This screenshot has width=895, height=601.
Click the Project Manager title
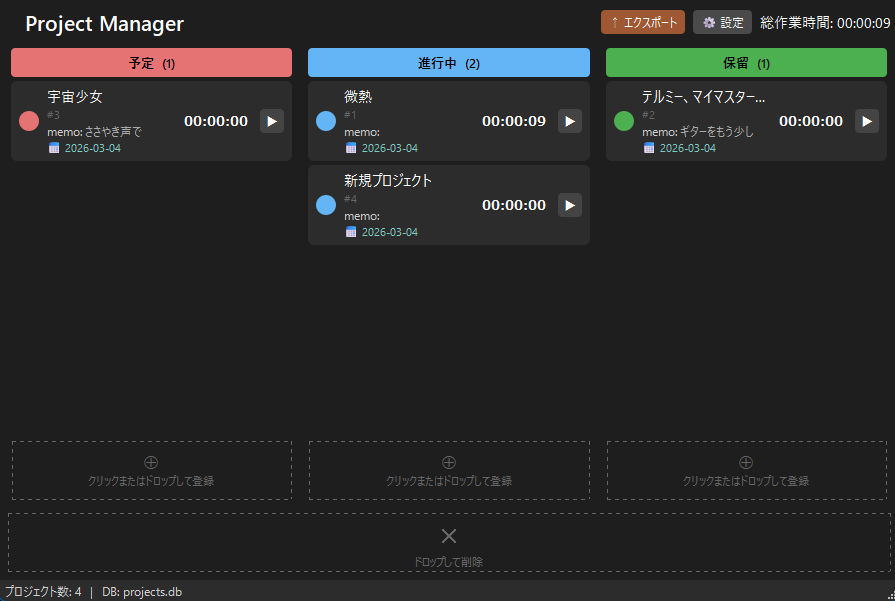tap(104, 24)
